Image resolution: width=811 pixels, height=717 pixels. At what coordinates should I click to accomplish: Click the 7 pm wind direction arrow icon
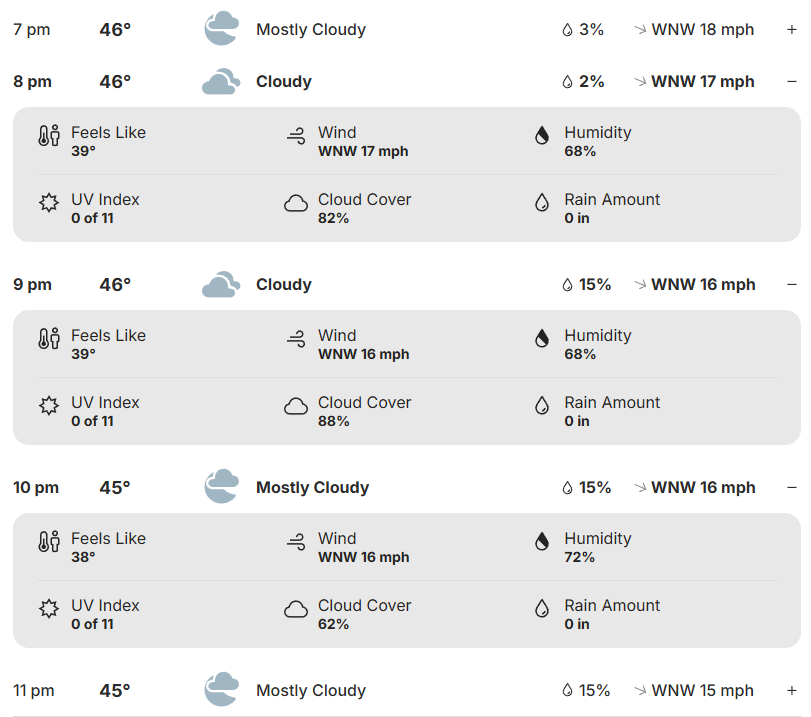640,30
